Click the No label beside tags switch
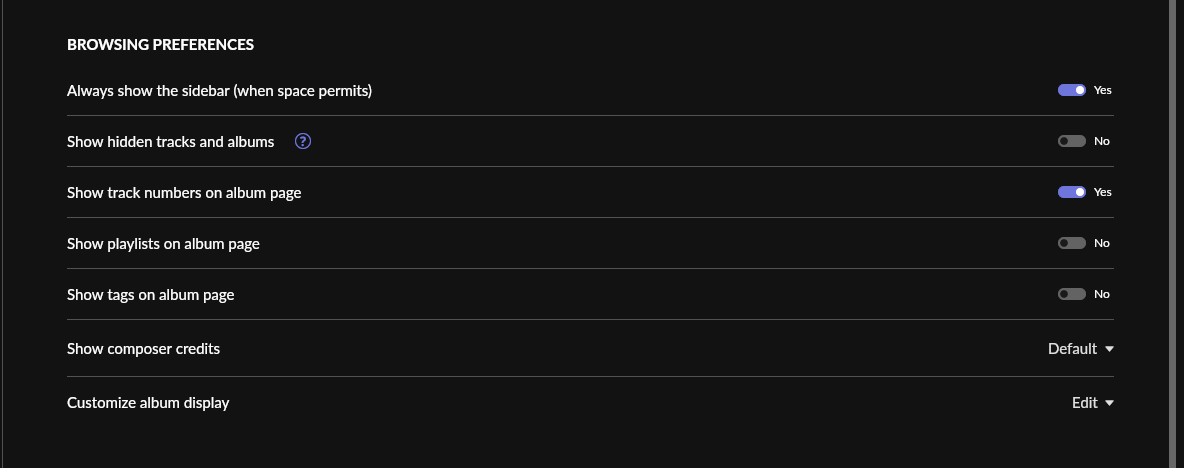 click(x=1102, y=294)
